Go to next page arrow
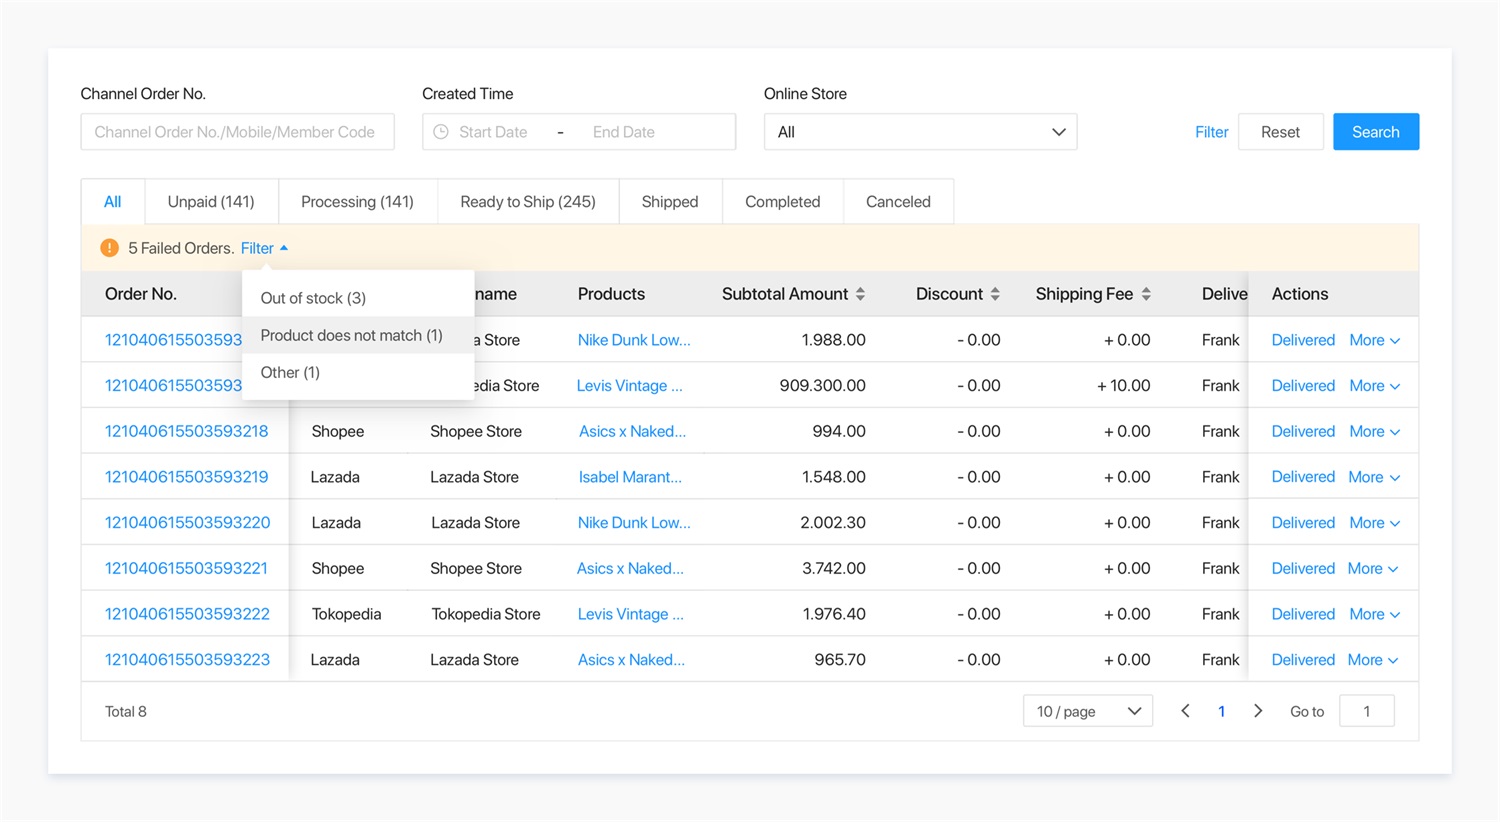The width and height of the screenshot is (1500, 822). coord(1258,711)
